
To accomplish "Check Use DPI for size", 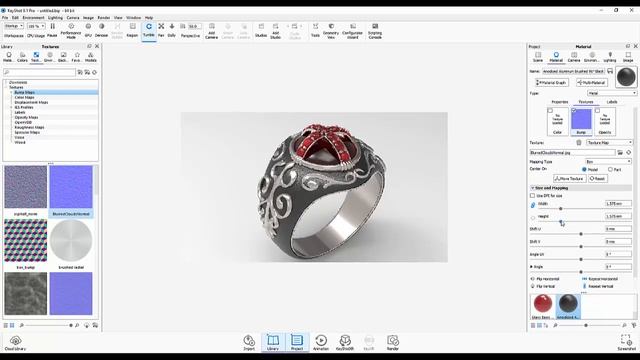I will tap(532, 196).
